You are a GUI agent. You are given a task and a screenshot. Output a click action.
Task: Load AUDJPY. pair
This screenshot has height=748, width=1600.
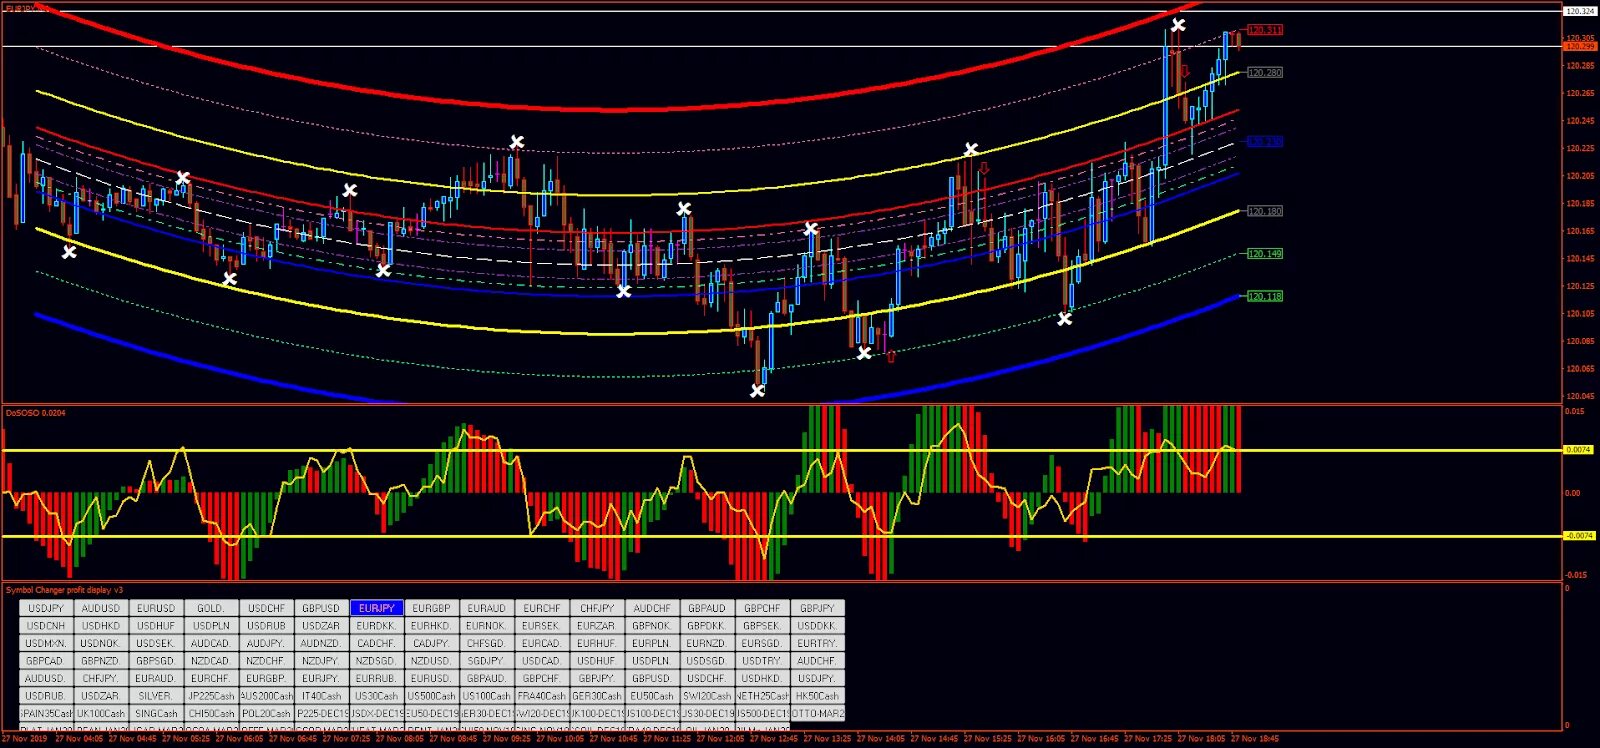click(x=266, y=643)
